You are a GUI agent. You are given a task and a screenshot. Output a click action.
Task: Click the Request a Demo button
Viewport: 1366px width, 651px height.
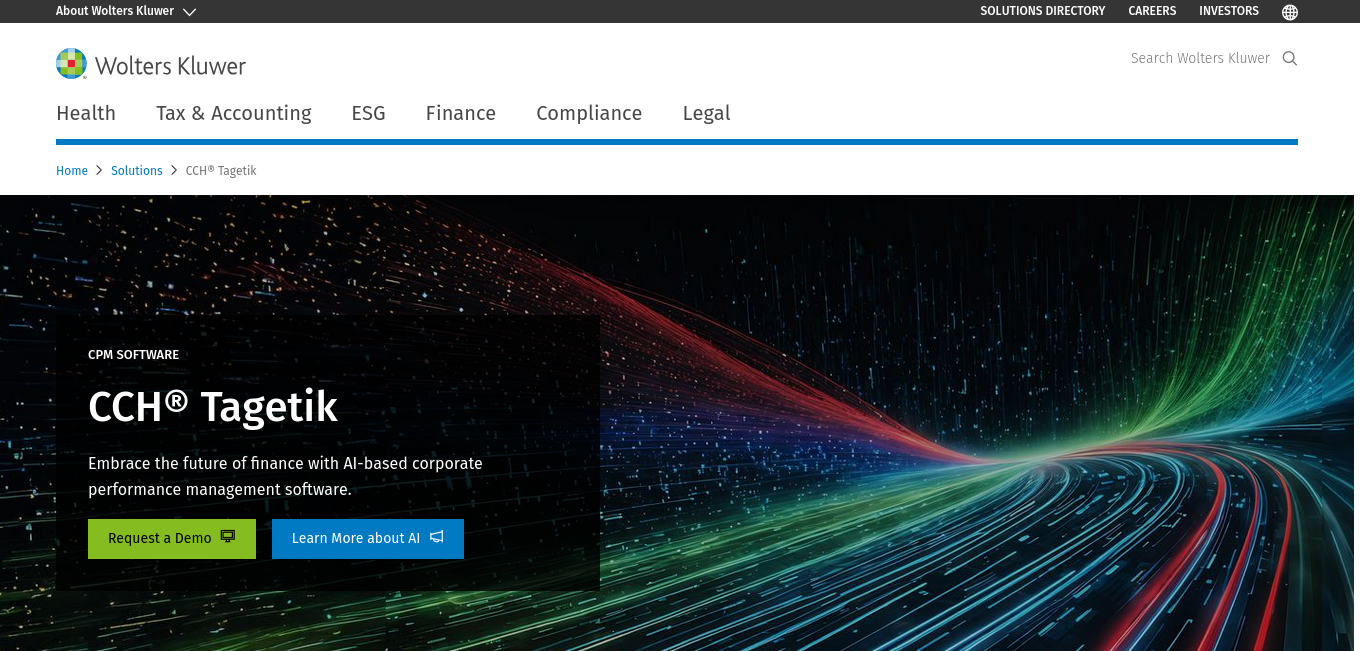point(172,538)
